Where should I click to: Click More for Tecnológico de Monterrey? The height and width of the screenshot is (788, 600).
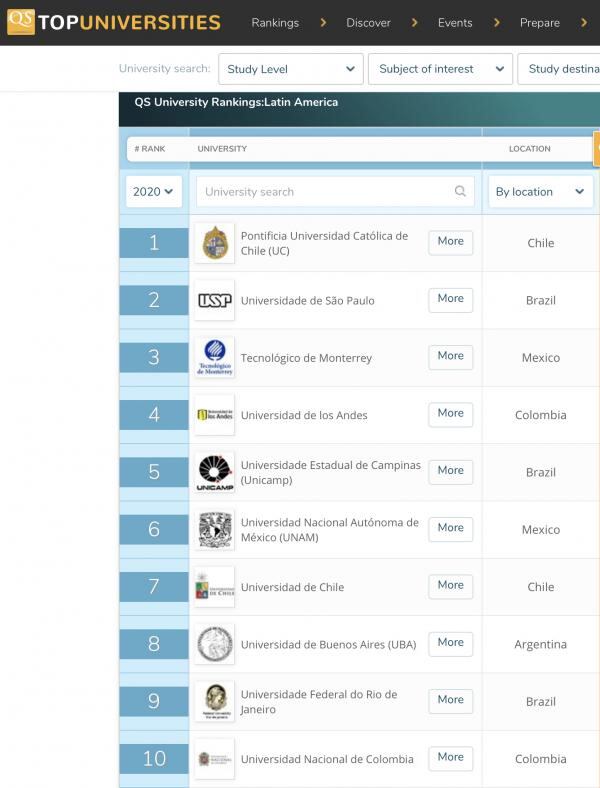pos(451,356)
